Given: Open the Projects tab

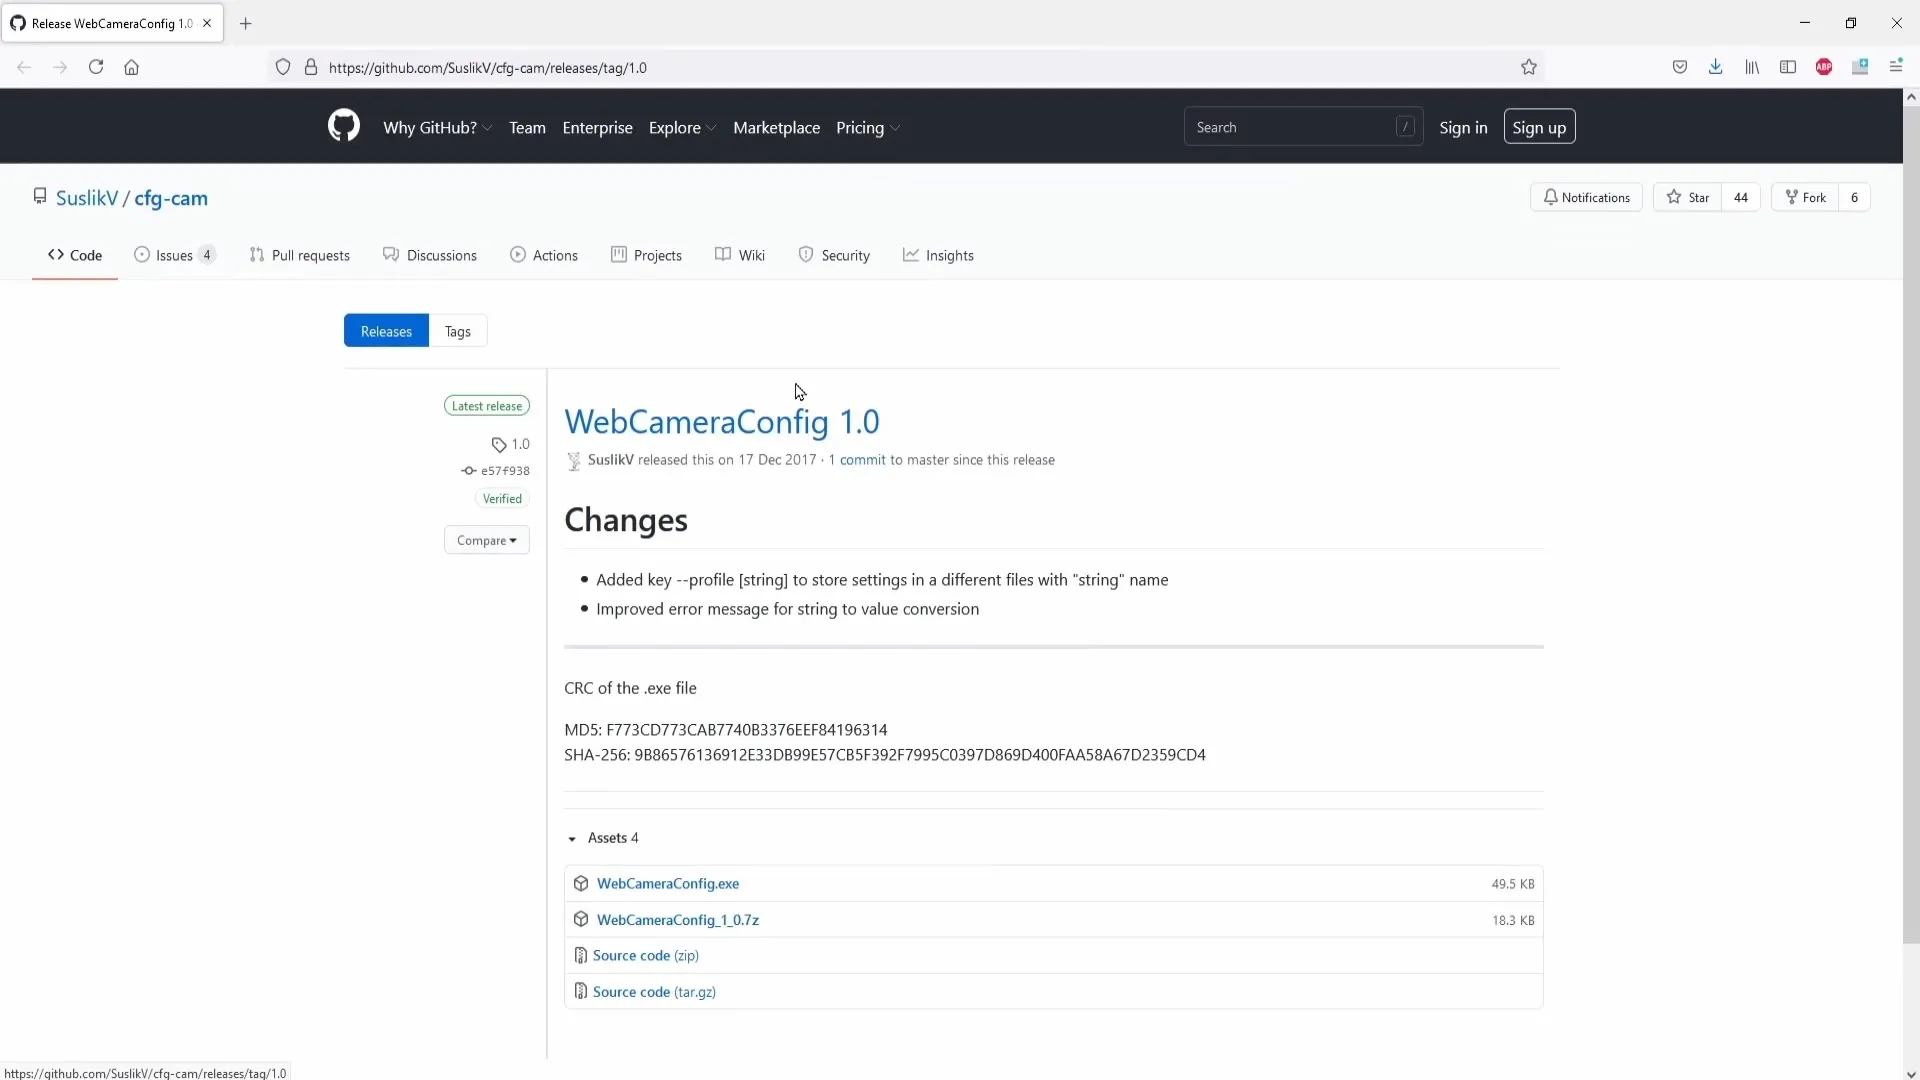Looking at the screenshot, I should (x=646, y=255).
